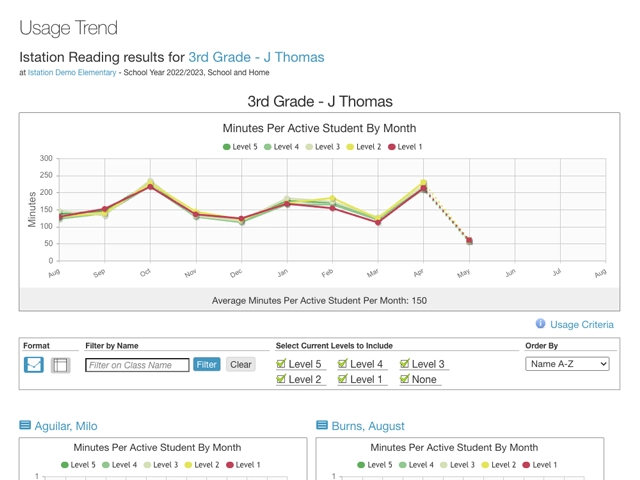This screenshot has width=640, height=480.
Task: Open Aguilar, Milo student link
Action: [x=66, y=426]
